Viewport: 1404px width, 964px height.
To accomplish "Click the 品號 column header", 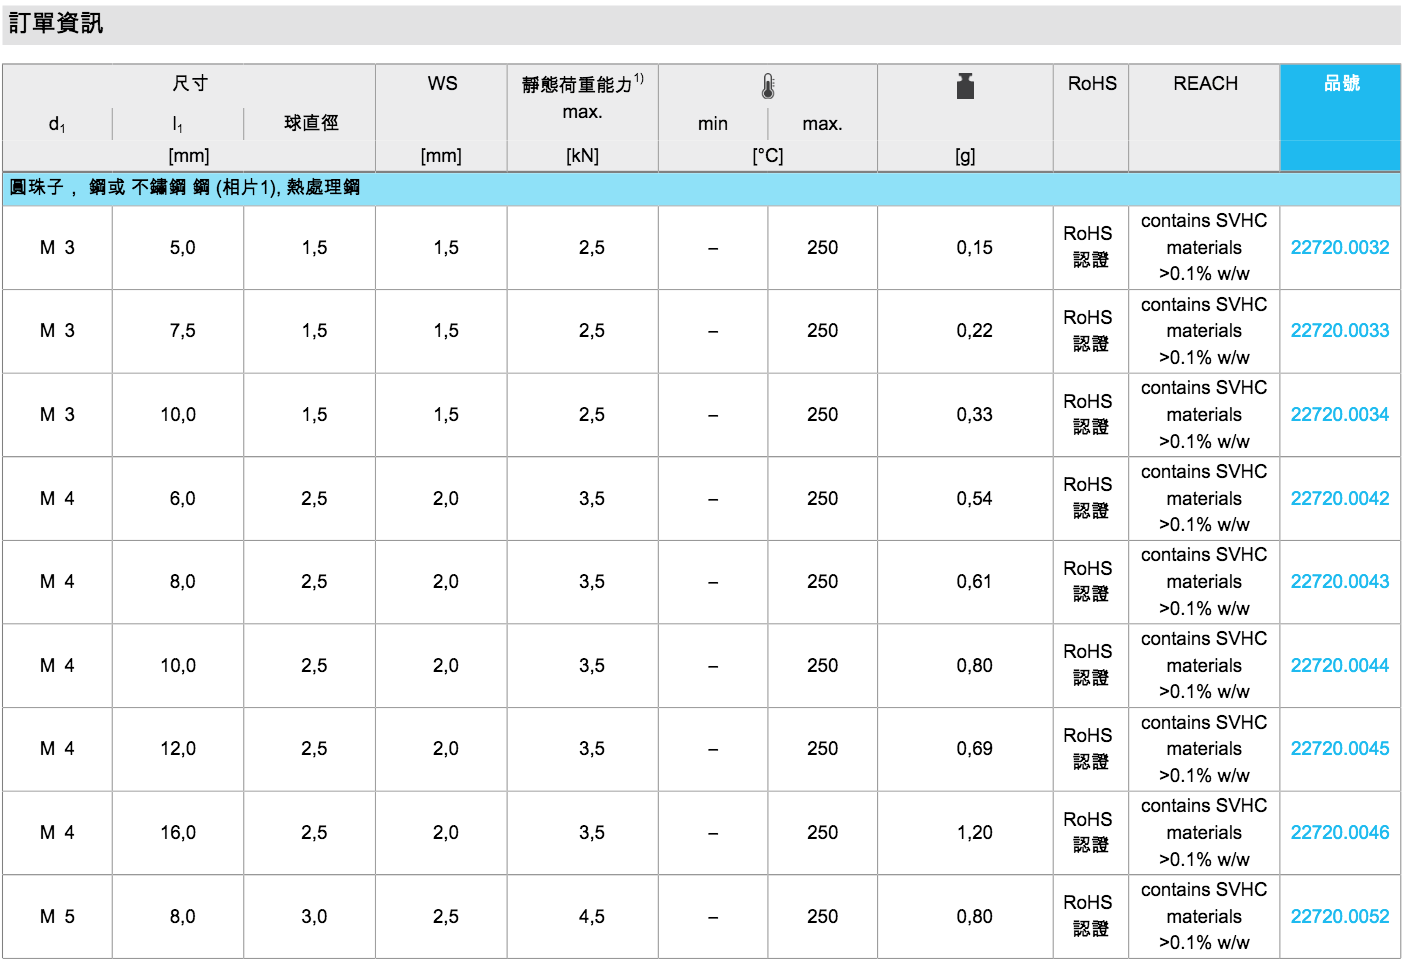I will [1341, 84].
